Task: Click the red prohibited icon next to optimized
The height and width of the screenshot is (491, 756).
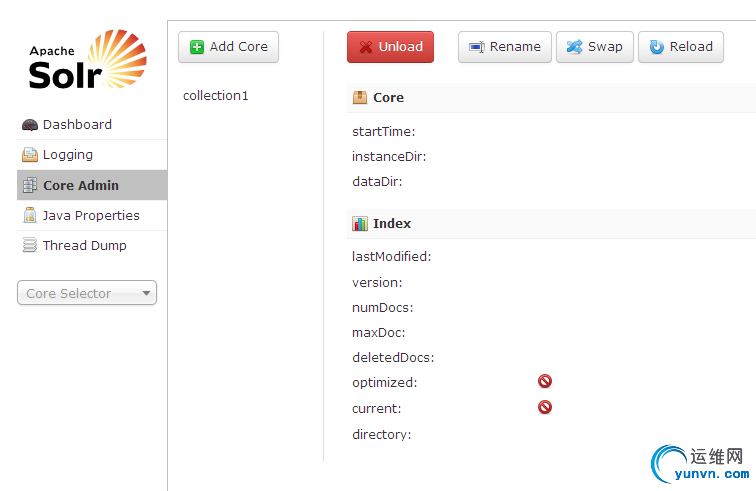Action: [545, 382]
